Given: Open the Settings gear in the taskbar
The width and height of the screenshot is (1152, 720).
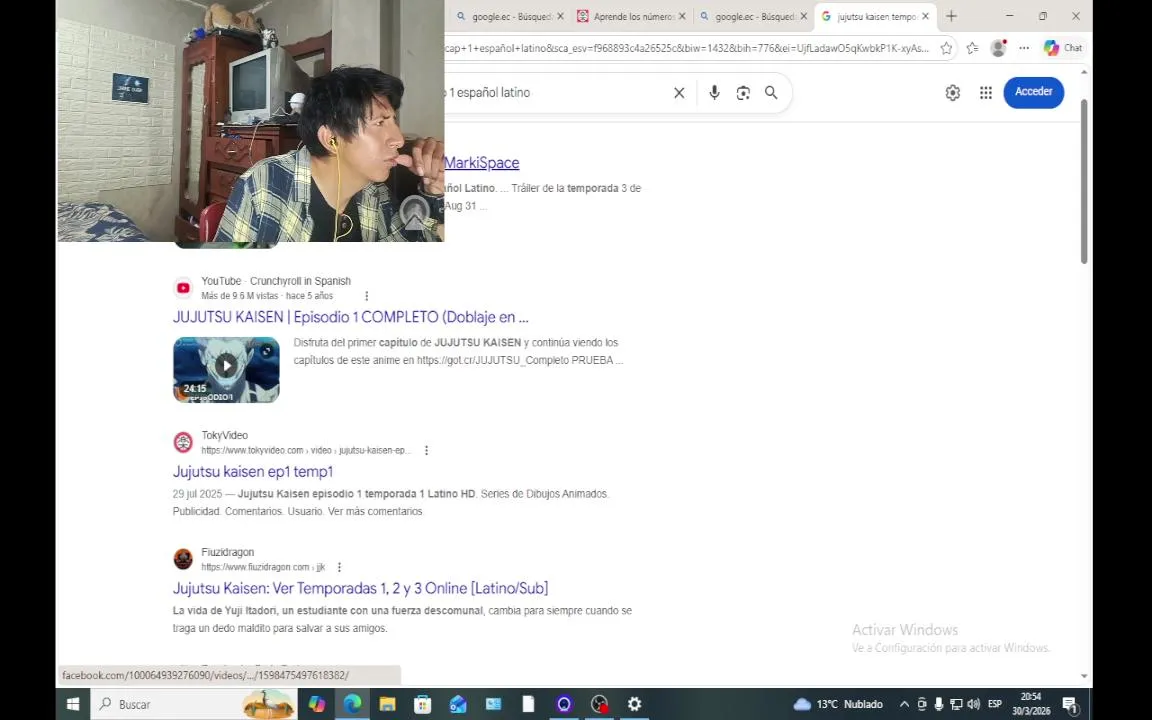Looking at the screenshot, I should pyautogui.click(x=635, y=704).
